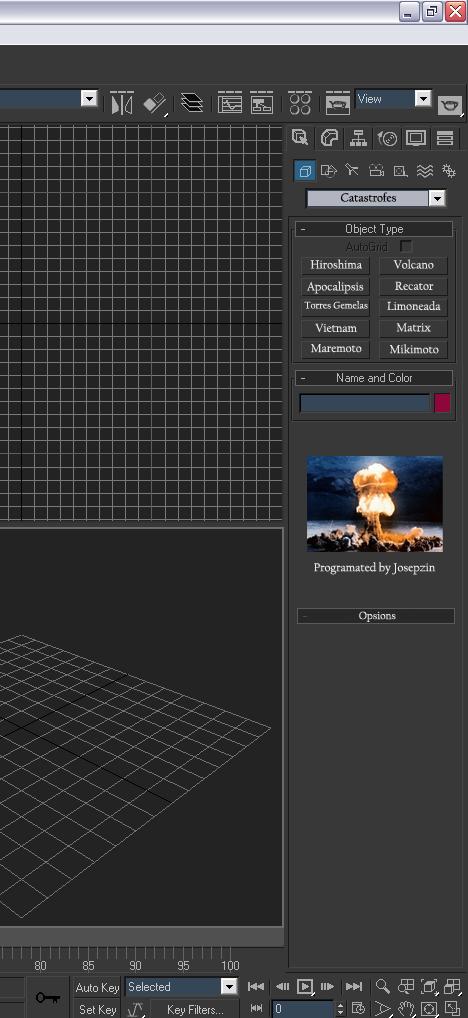Image resolution: width=468 pixels, height=1018 pixels.
Task: Select the Cameras category icon
Action: coord(376,170)
